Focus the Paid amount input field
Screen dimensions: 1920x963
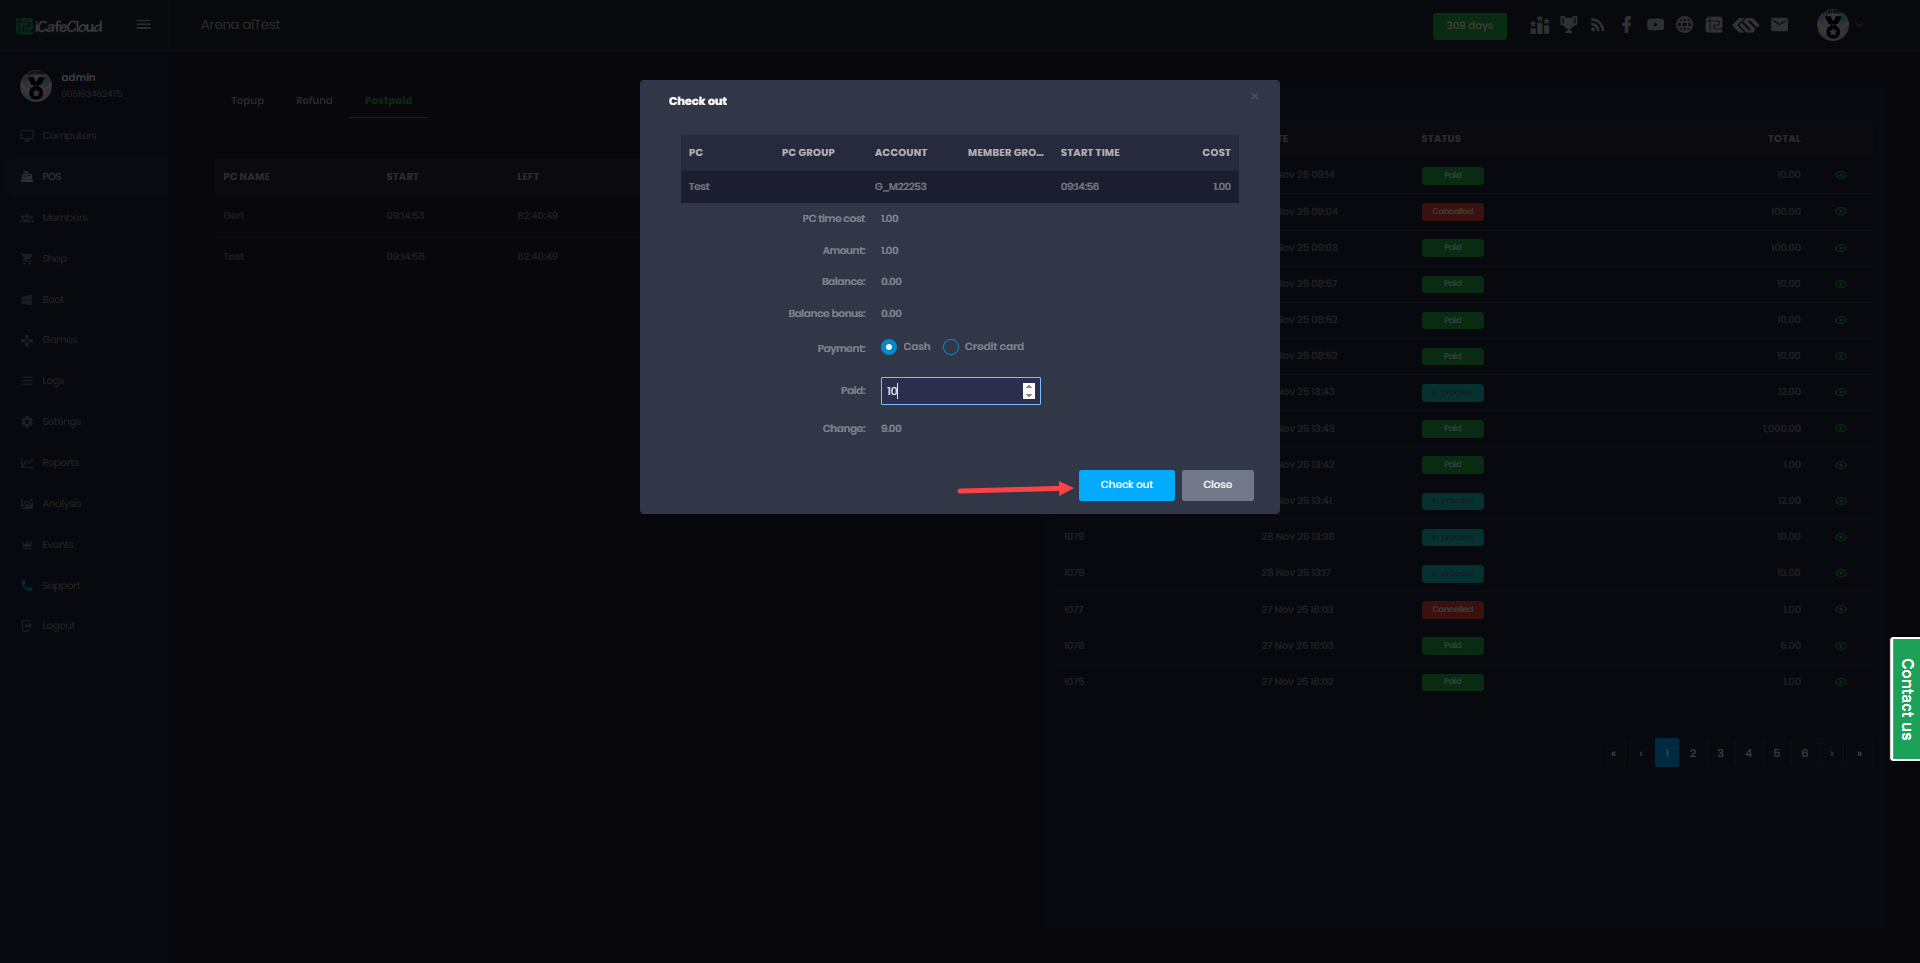(x=960, y=391)
